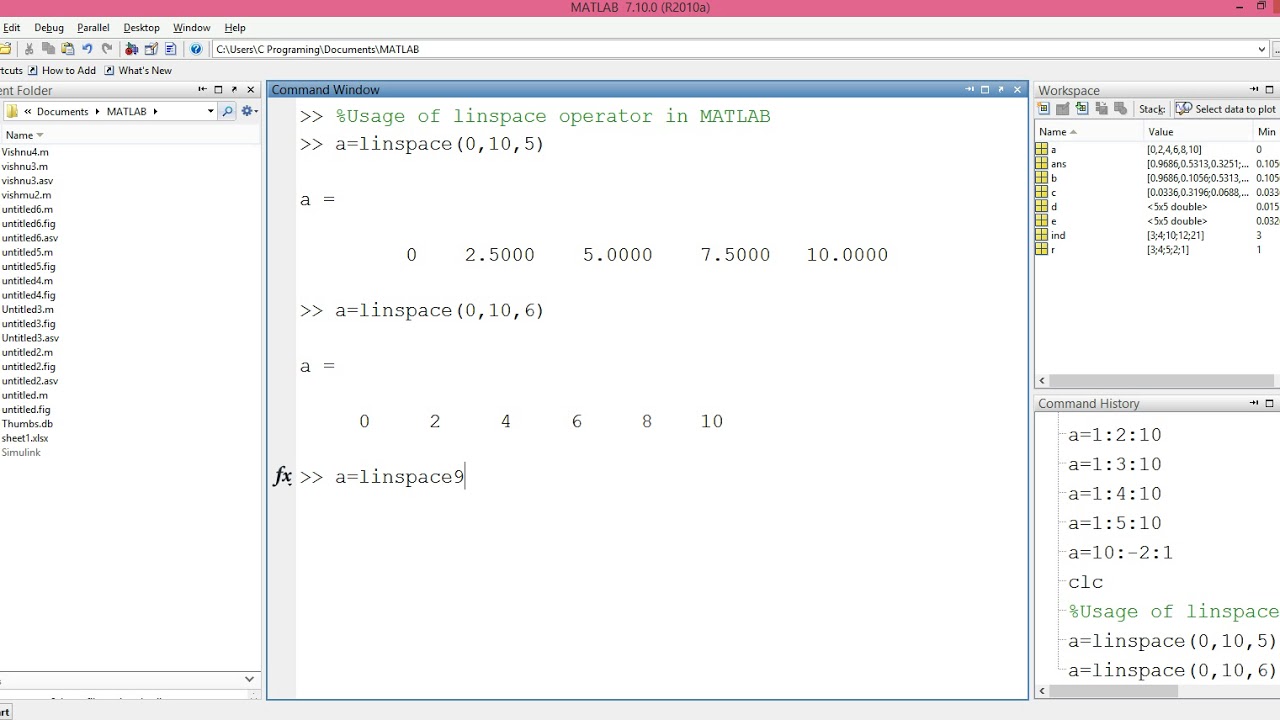This screenshot has height=720, width=1280.
Task: Click Save workspace icon in Workspace toolbar
Action: point(1101,109)
